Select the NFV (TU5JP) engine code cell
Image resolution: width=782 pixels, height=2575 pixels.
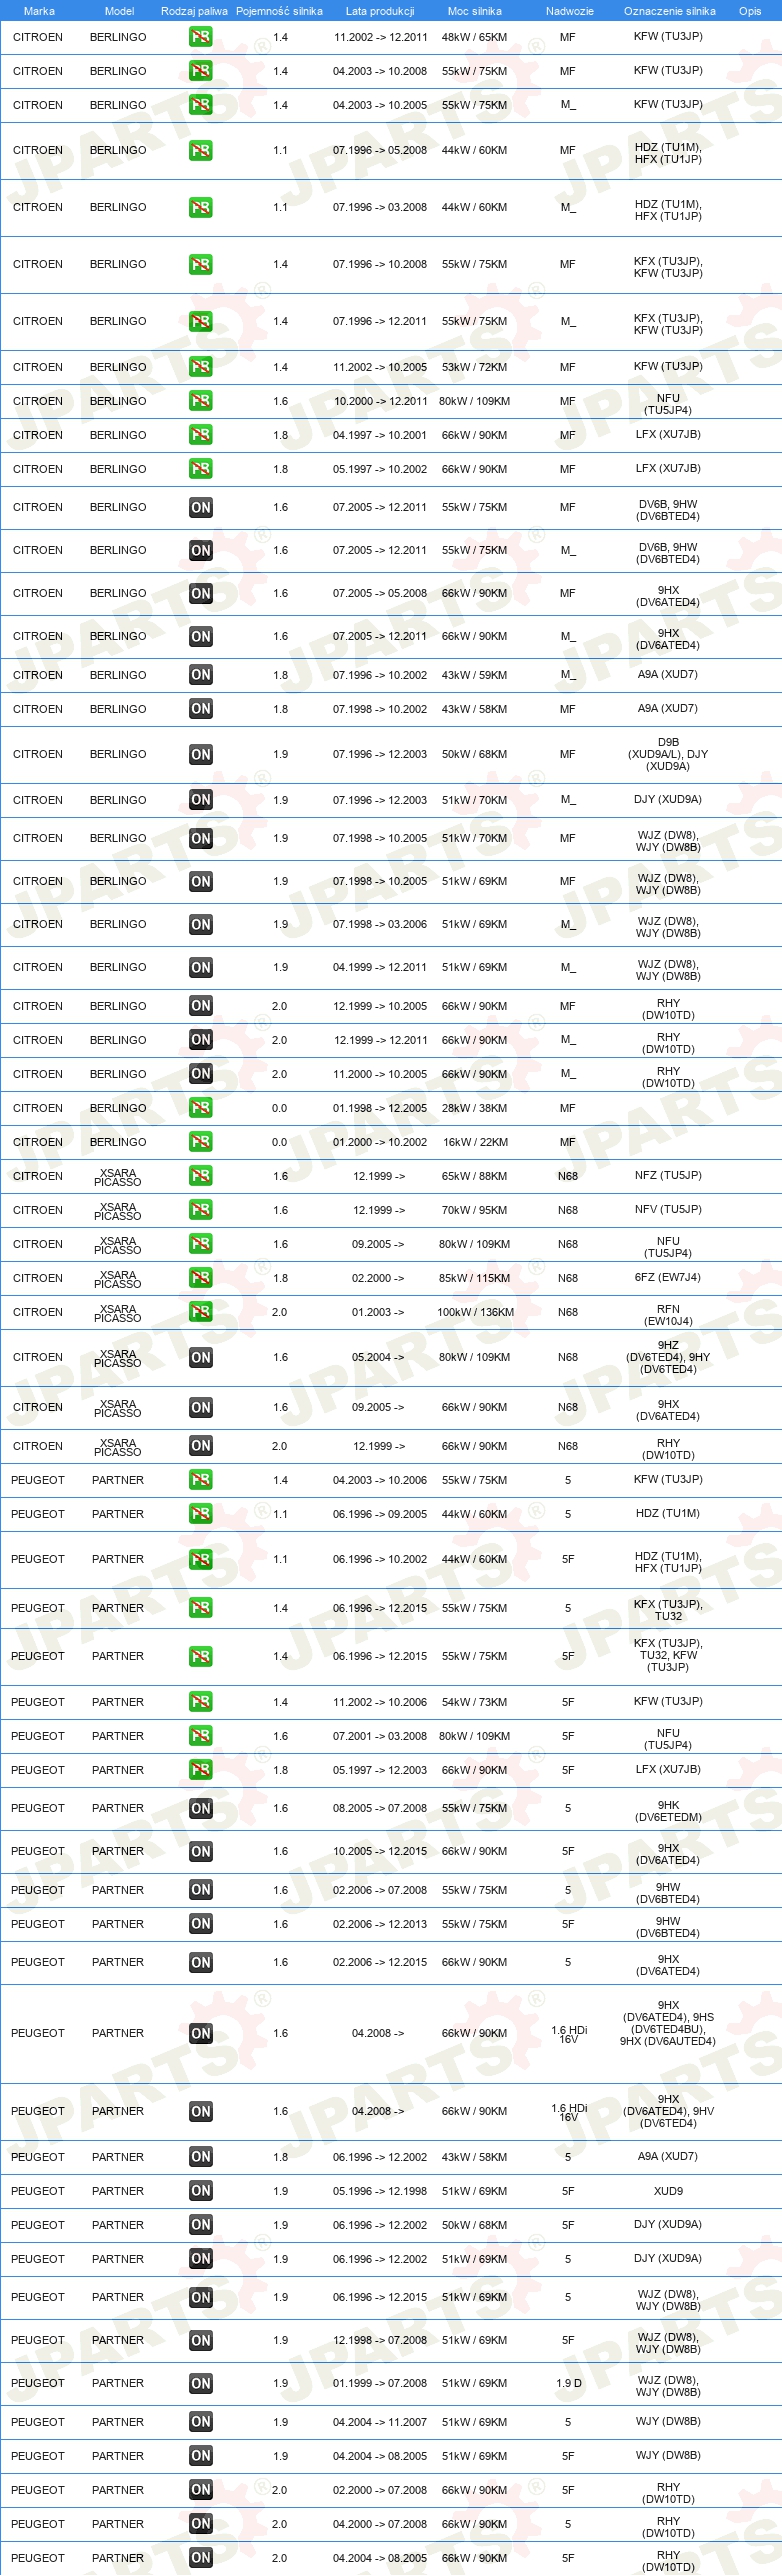(x=668, y=1209)
